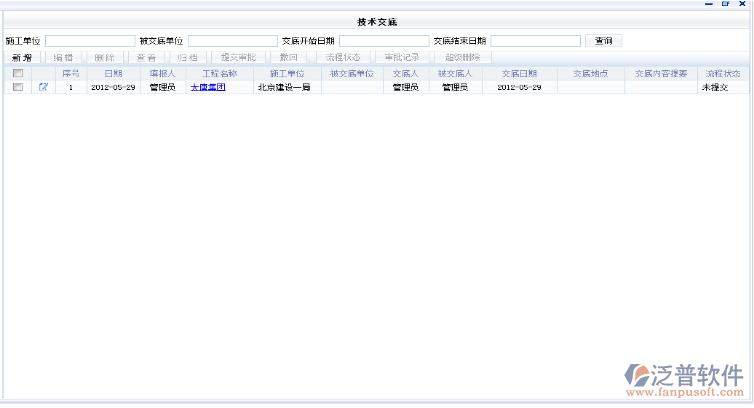Open the 大唐集团 project link

[208, 87]
